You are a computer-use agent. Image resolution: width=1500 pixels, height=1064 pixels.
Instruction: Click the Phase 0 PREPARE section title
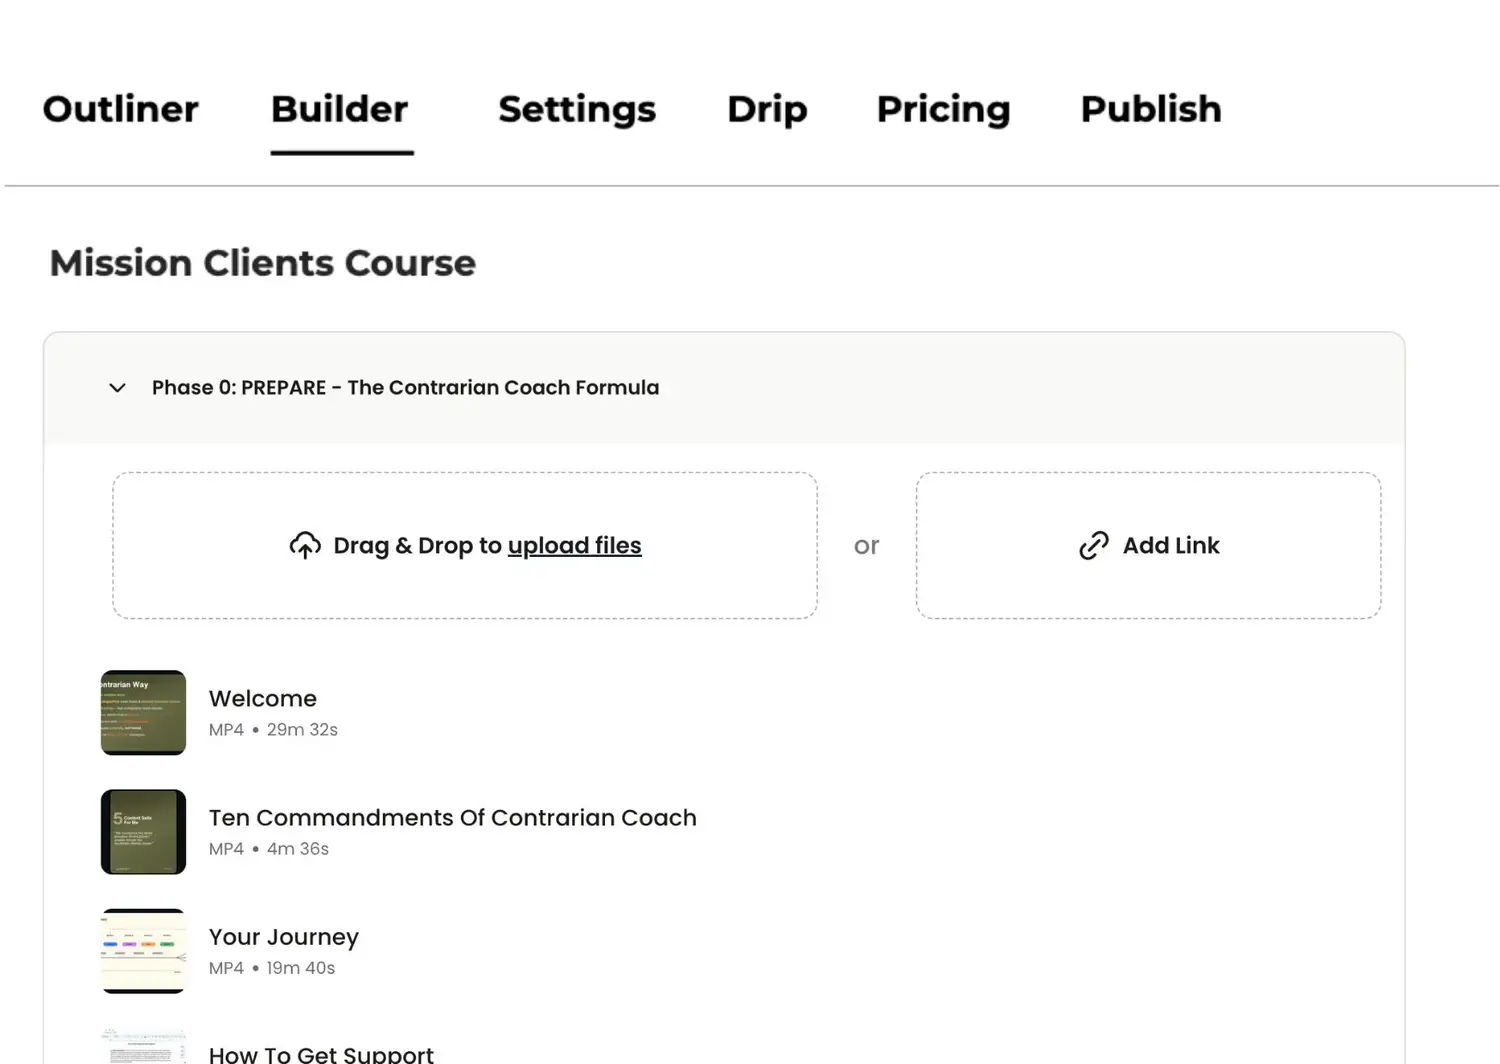tap(405, 388)
